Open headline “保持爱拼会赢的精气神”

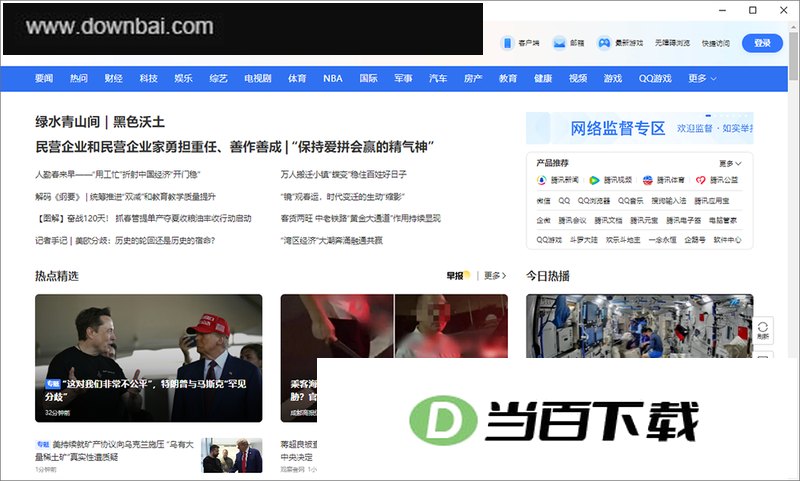coord(363,147)
